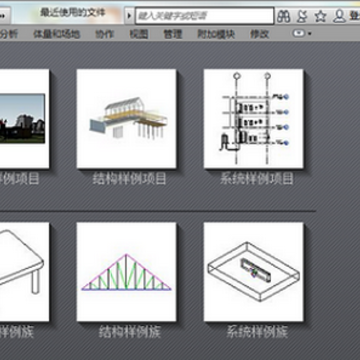Open the ribbon display options dropdown
Viewport: 360px width, 360px height.
pos(302,33)
